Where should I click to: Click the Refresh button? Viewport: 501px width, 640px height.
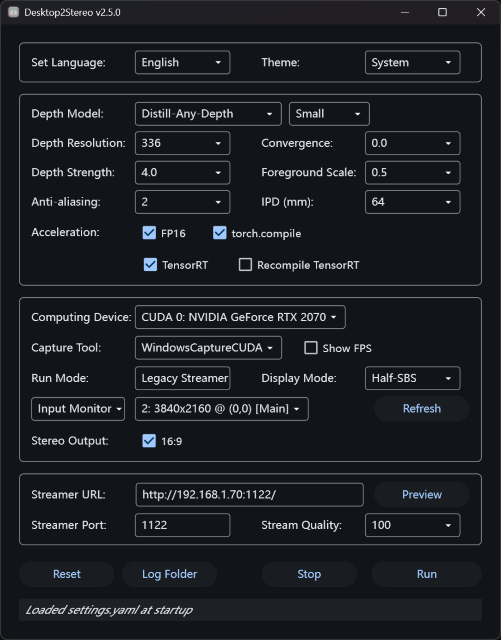tap(422, 409)
